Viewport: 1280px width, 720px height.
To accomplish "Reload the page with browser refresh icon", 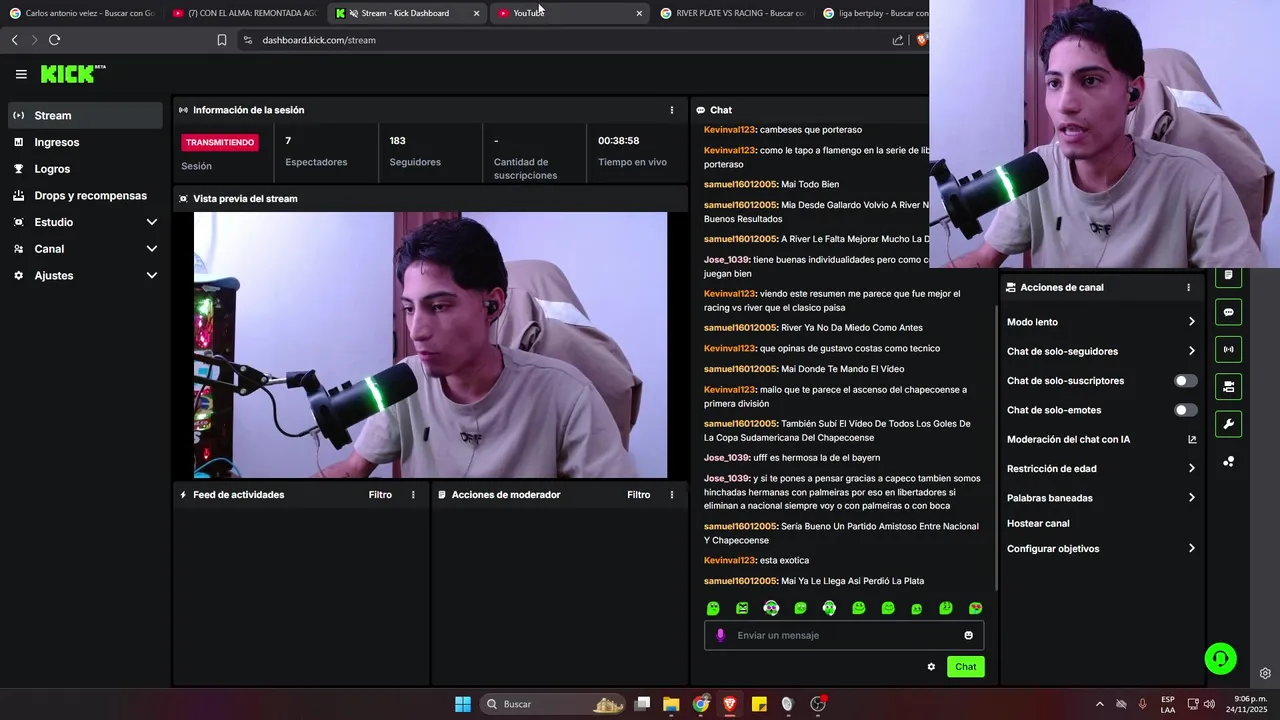I will (x=54, y=40).
